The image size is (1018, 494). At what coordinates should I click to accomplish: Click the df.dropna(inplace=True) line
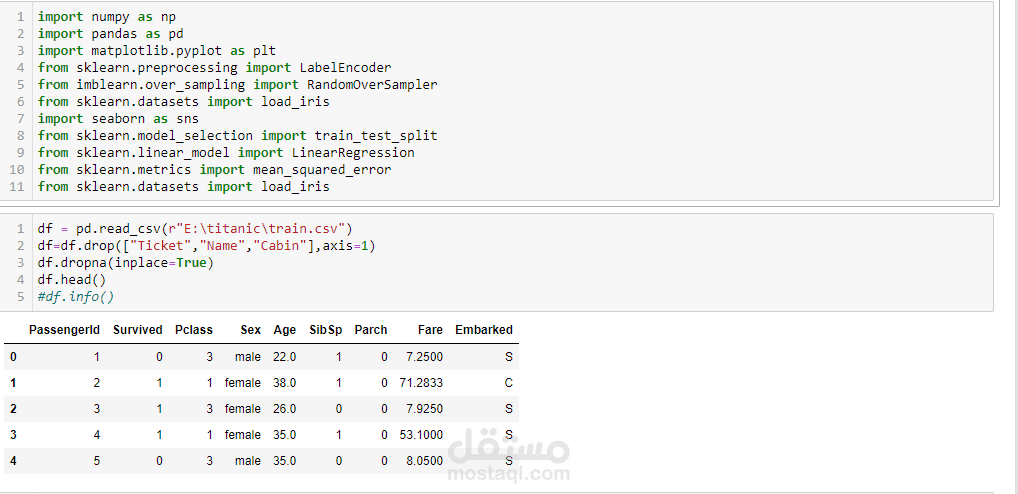126,263
